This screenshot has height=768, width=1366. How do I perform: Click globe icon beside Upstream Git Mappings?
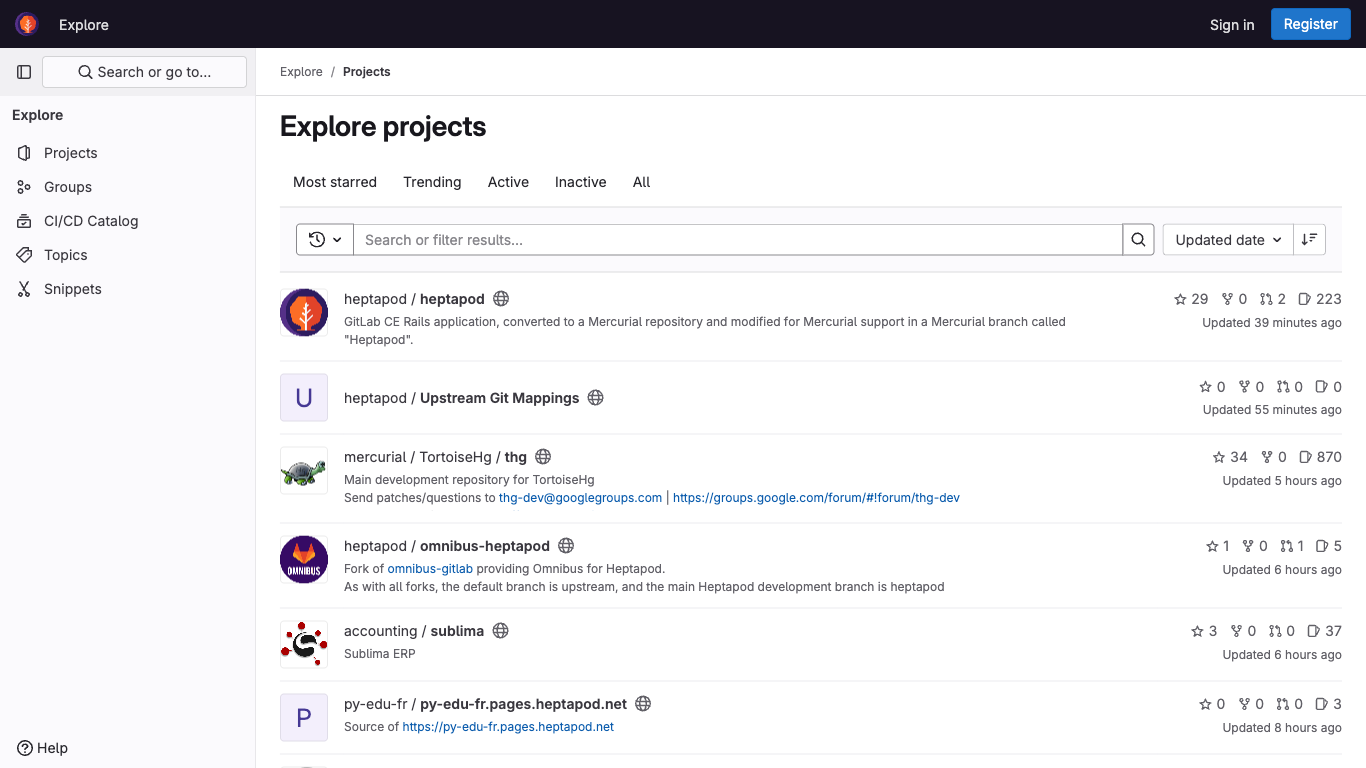[596, 398]
